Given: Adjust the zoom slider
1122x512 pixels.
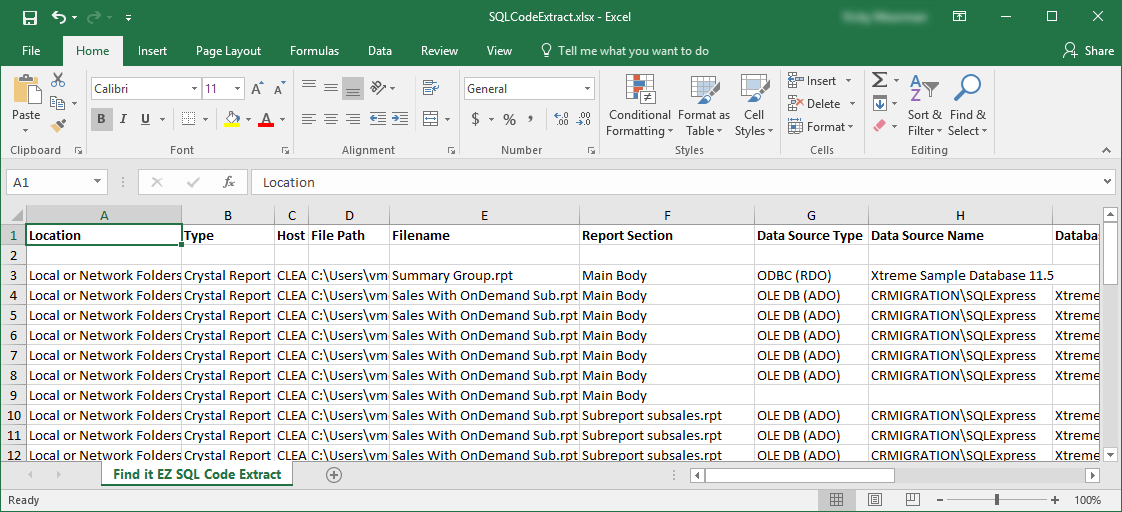Looking at the screenshot, I should coord(996,500).
